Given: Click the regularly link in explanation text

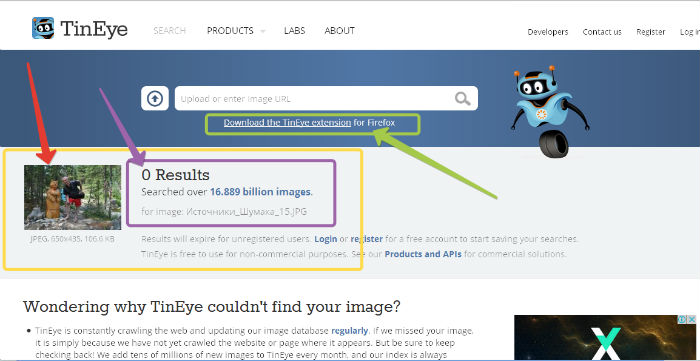Looking at the screenshot, I should click(x=350, y=331).
